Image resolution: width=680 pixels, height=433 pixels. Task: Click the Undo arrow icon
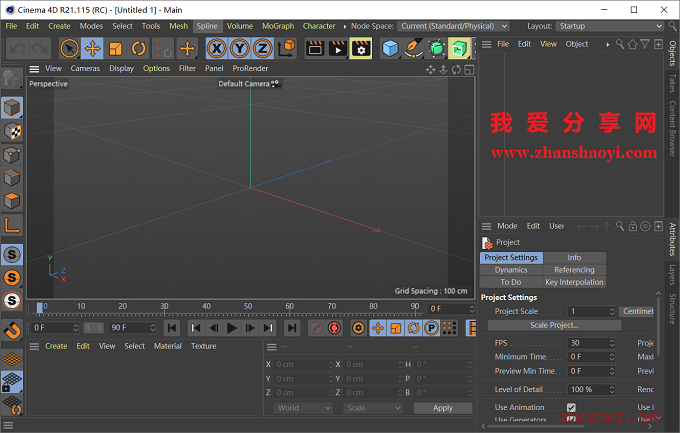coord(17,48)
